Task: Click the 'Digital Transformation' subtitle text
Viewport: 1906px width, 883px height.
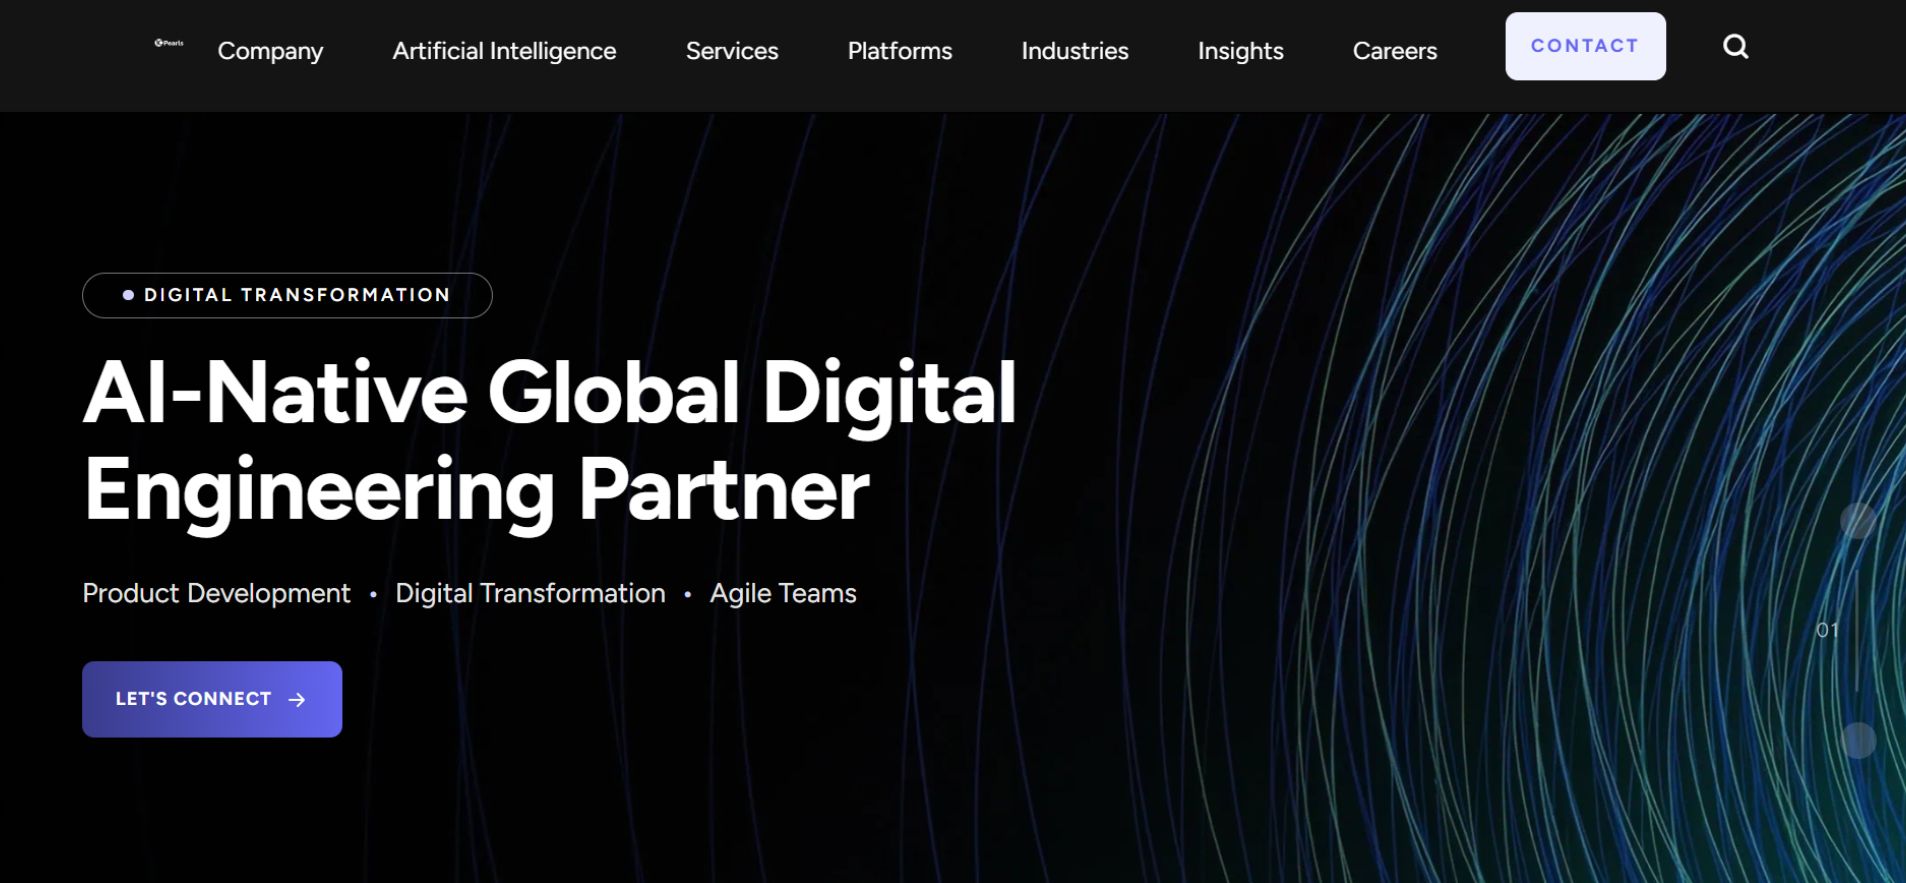Action: click(x=530, y=593)
